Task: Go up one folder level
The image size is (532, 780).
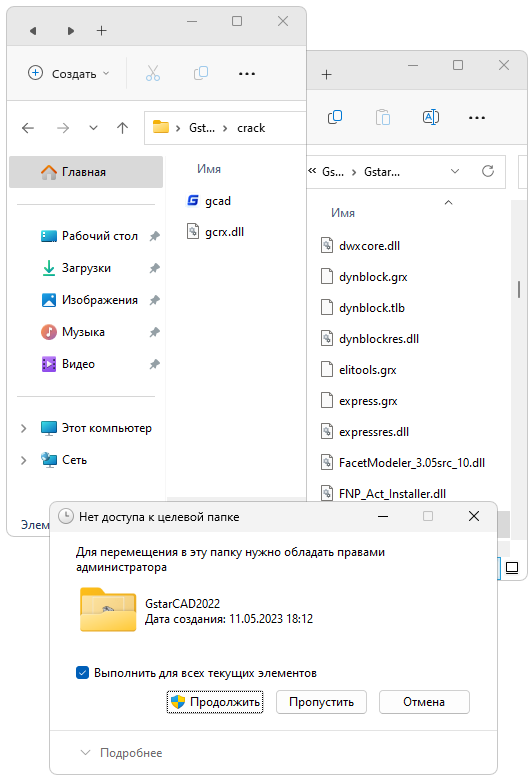Action: click(x=122, y=128)
